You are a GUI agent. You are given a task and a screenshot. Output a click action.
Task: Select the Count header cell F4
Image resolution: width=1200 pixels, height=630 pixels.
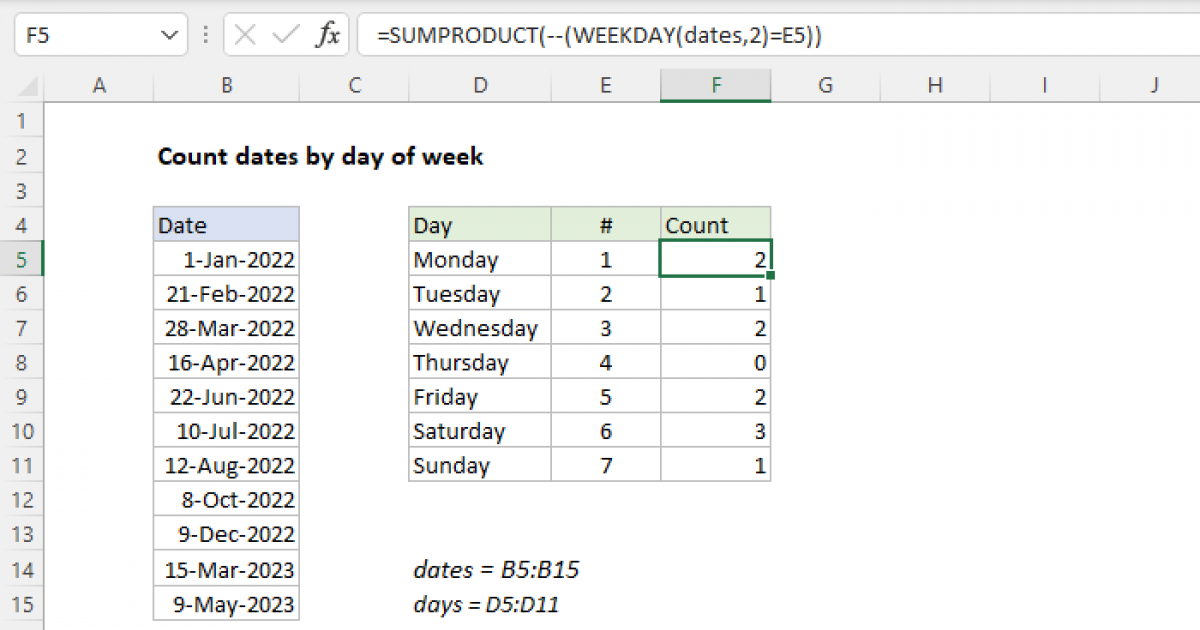[x=716, y=224]
